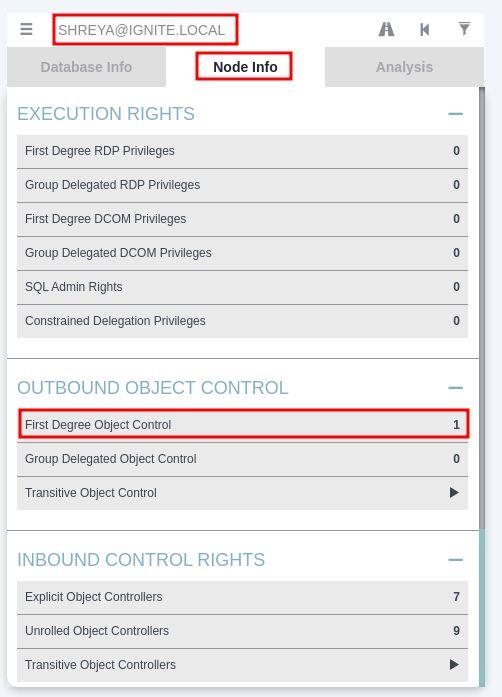Run the Transitive Object Controllers play arrow

454,665
